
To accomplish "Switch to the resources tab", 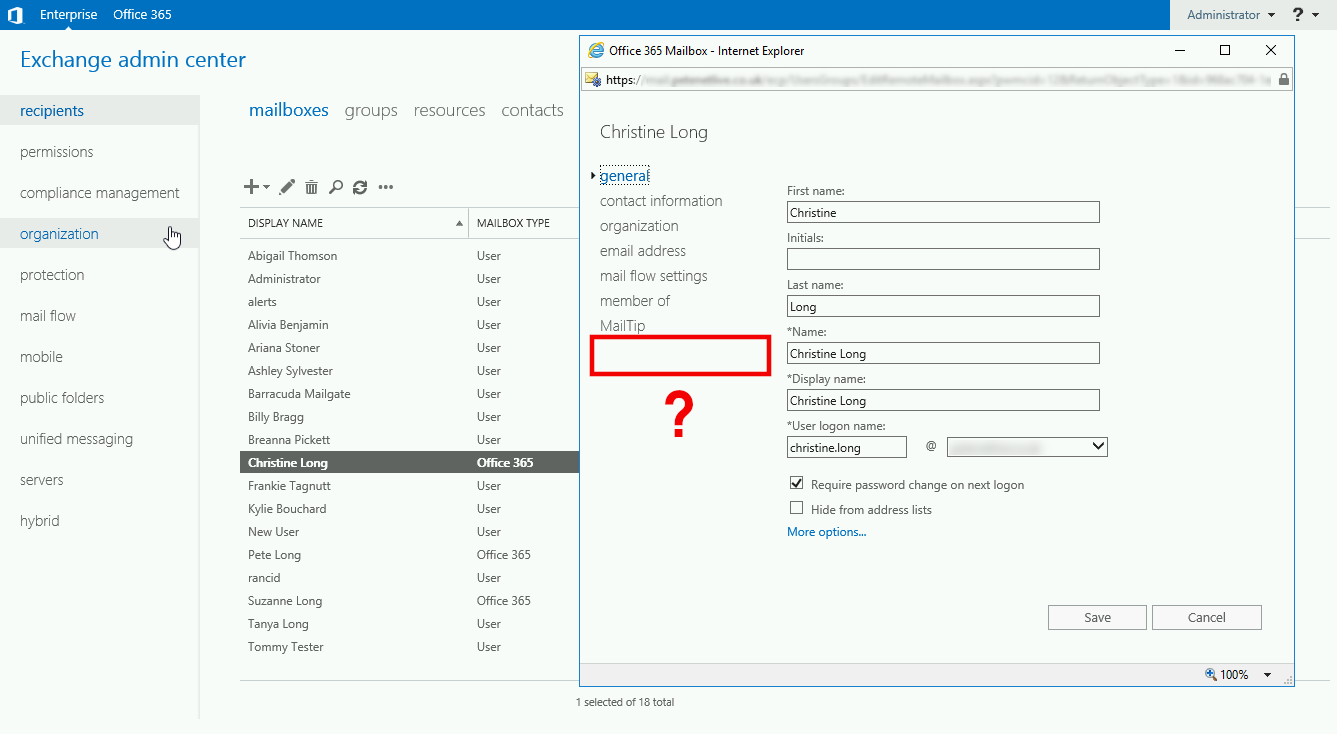I will point(449,110).
